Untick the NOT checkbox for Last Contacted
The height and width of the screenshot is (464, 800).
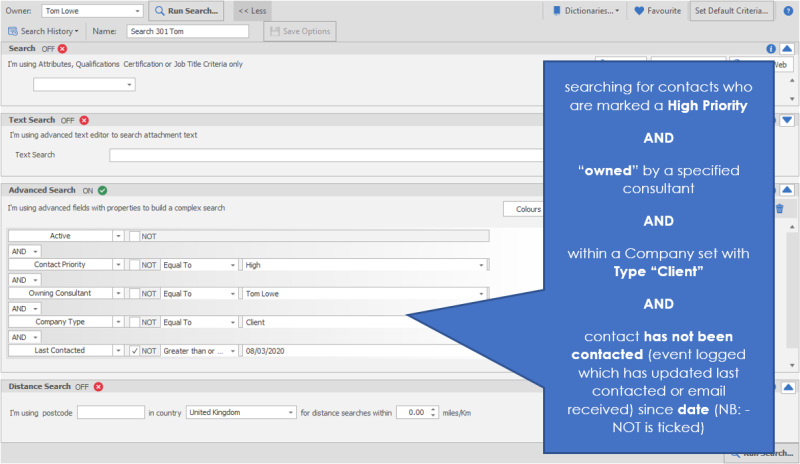pos(135,351)
